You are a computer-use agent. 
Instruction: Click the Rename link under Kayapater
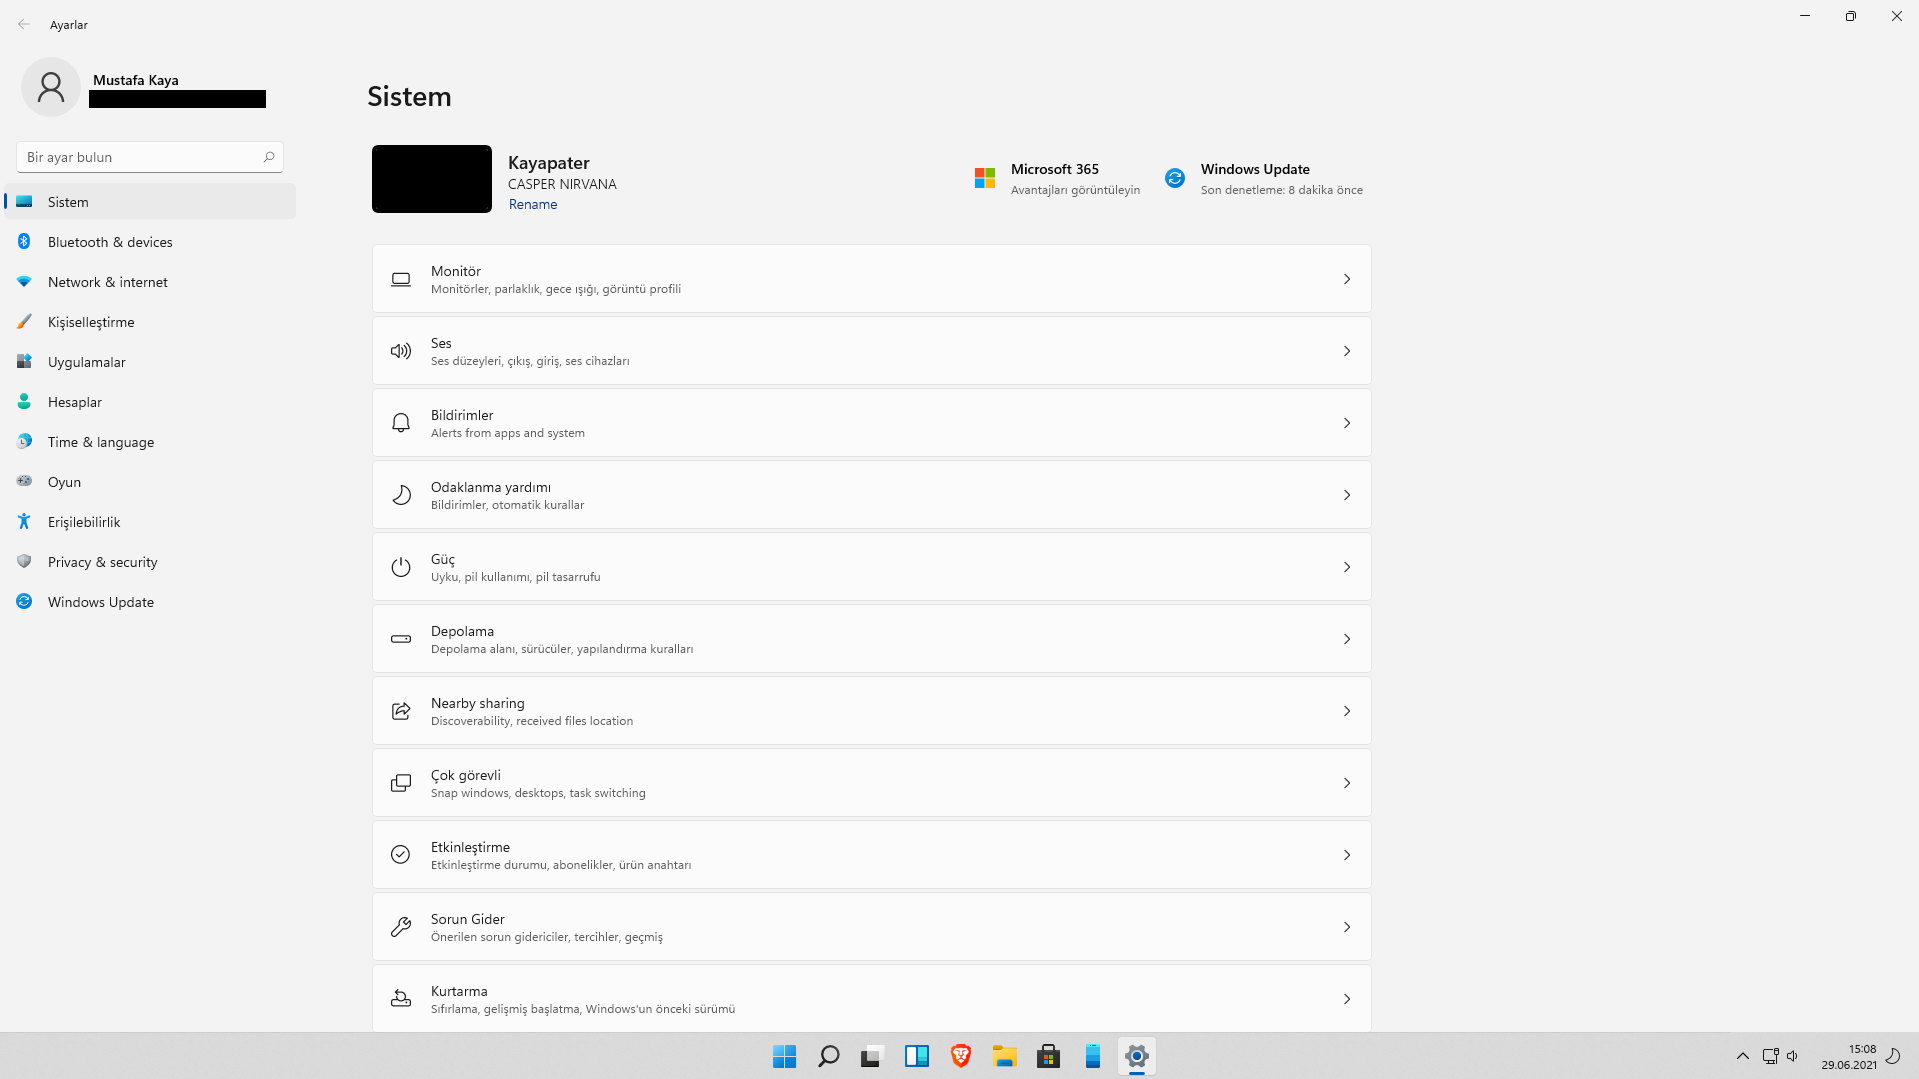tap(533, 204)
